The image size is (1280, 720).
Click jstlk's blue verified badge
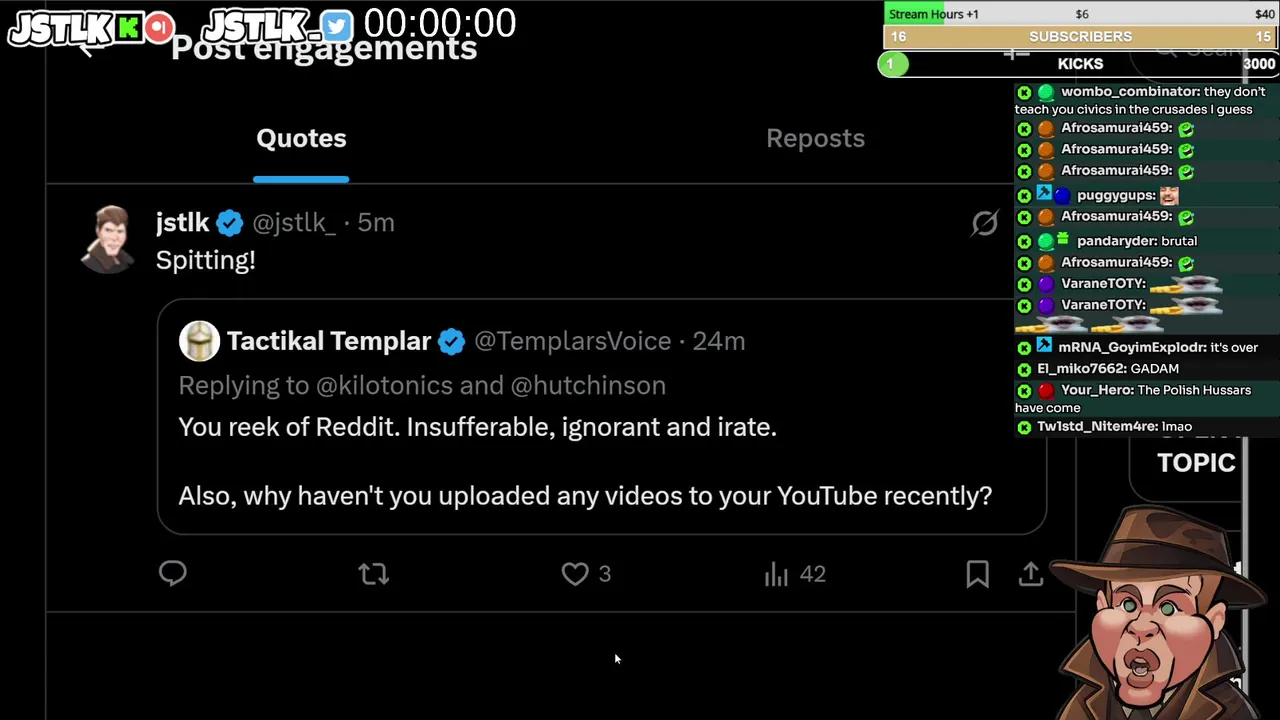coord(230,223)
